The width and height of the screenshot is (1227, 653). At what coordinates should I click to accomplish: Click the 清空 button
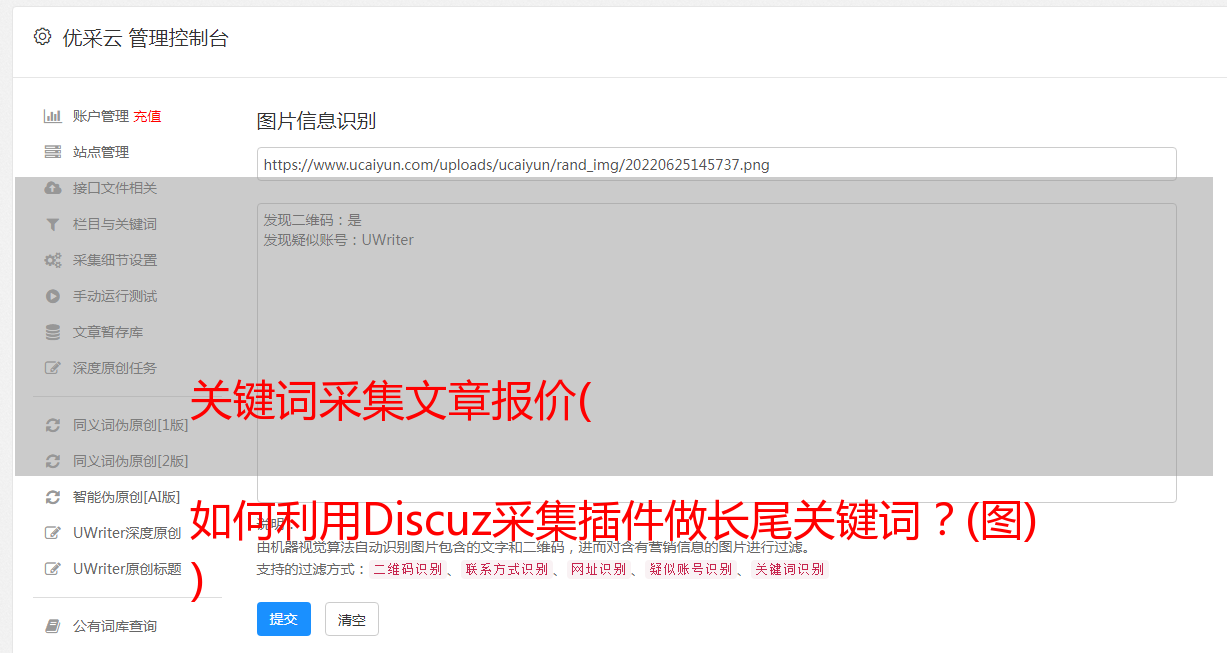[x=352, y=619]
